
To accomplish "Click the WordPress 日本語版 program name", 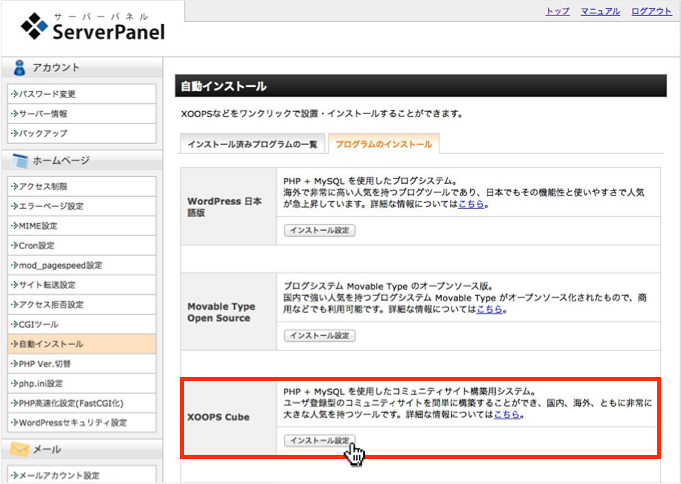I will [x=225, y=207].
